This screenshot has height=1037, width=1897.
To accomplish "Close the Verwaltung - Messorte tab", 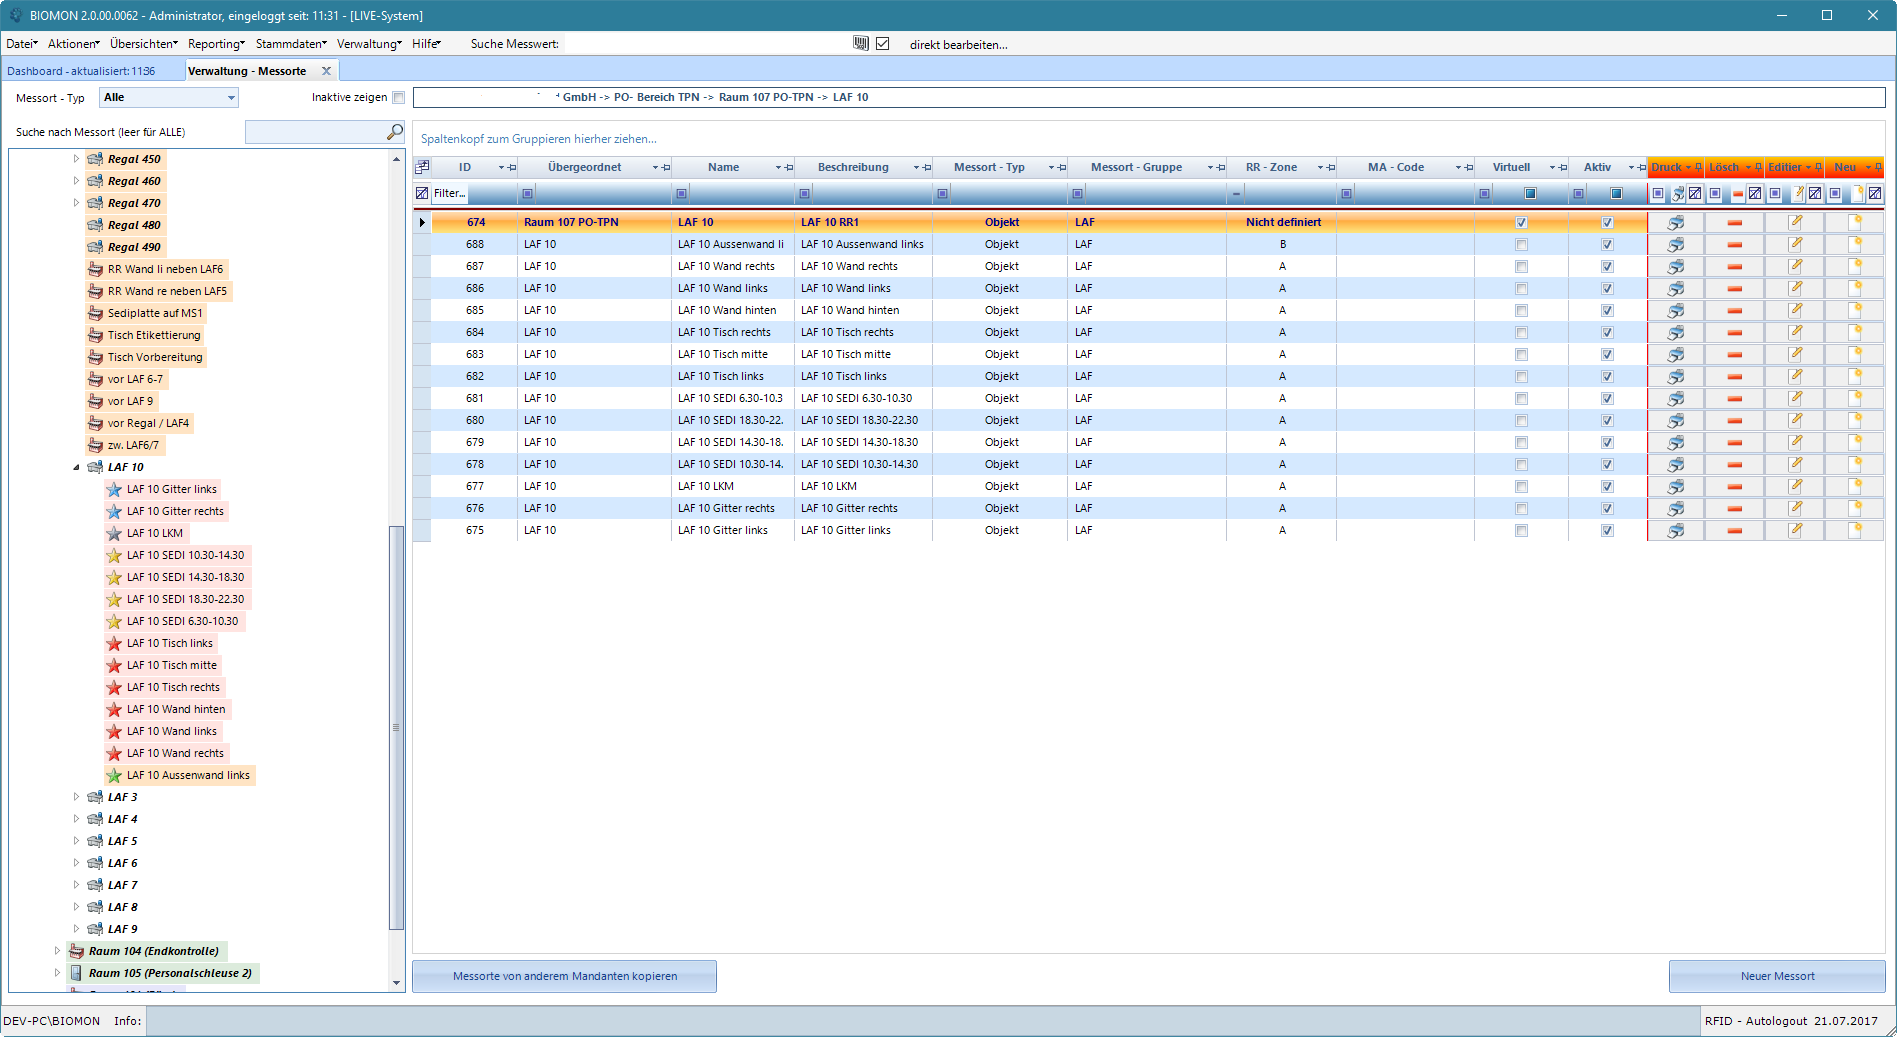I will 326,71.
